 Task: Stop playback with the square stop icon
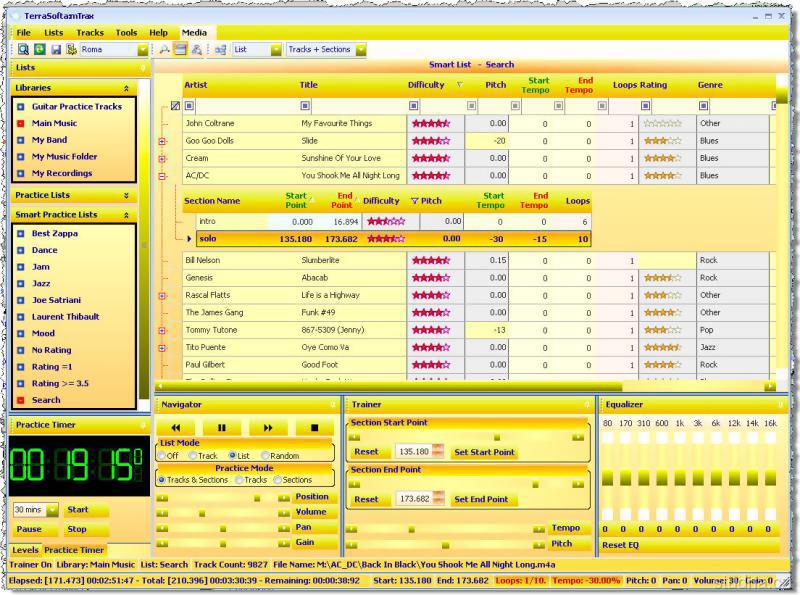[x=314, y=427]
